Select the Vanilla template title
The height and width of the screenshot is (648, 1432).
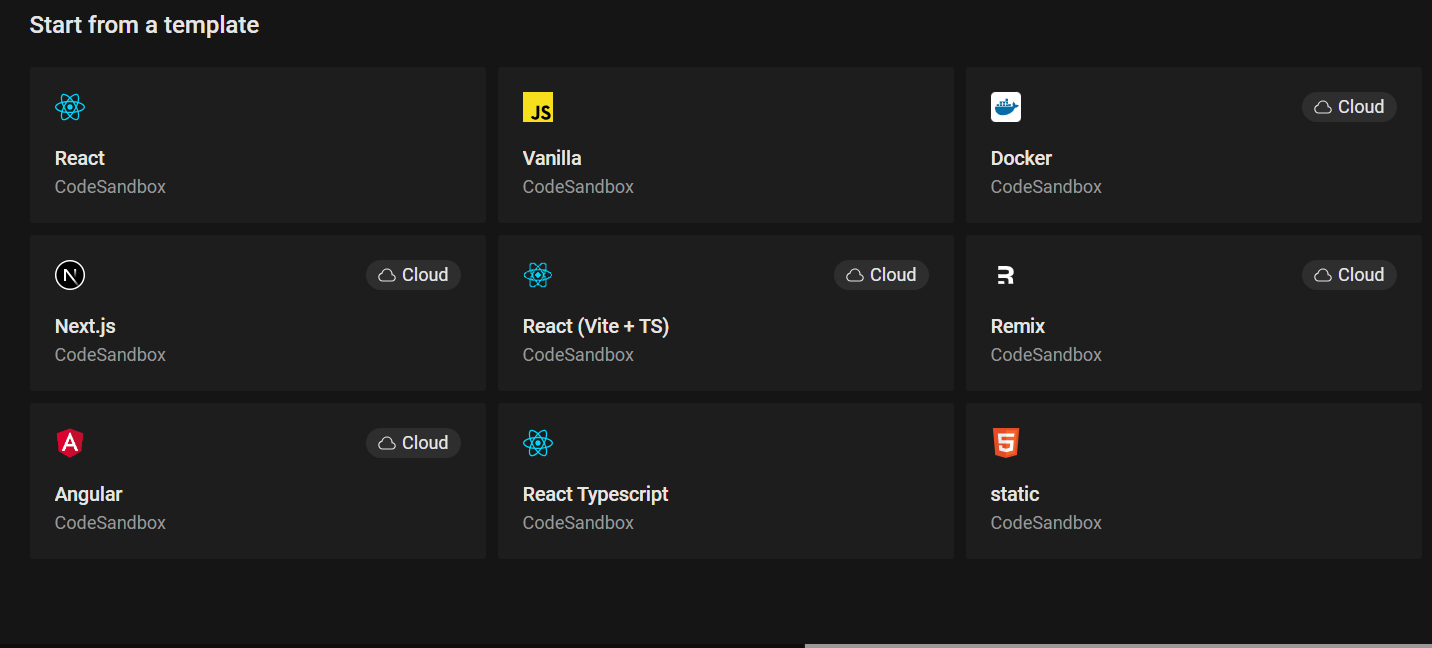[552, 158]
